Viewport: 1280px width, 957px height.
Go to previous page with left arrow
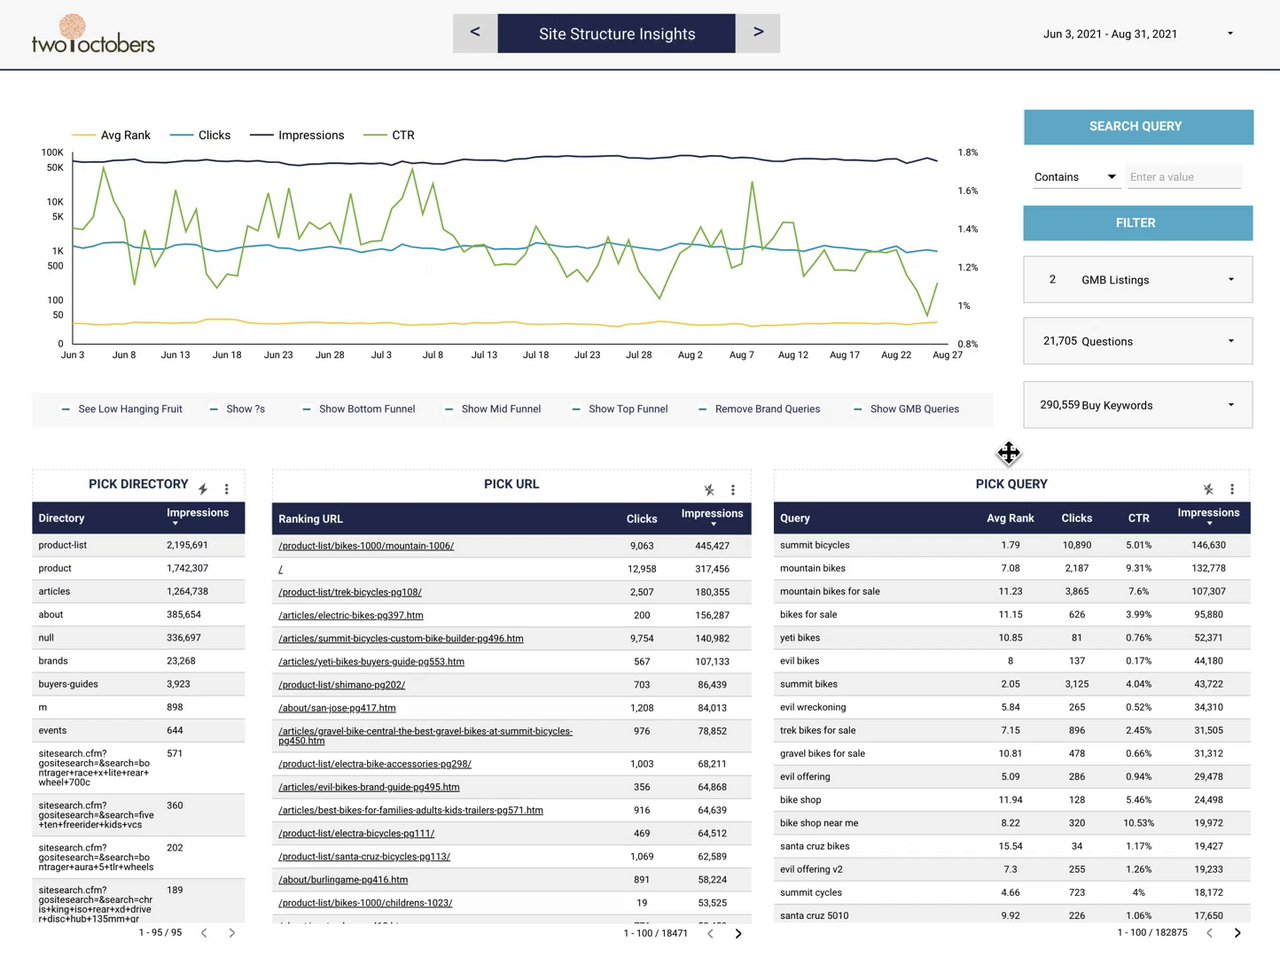(475, 33)
